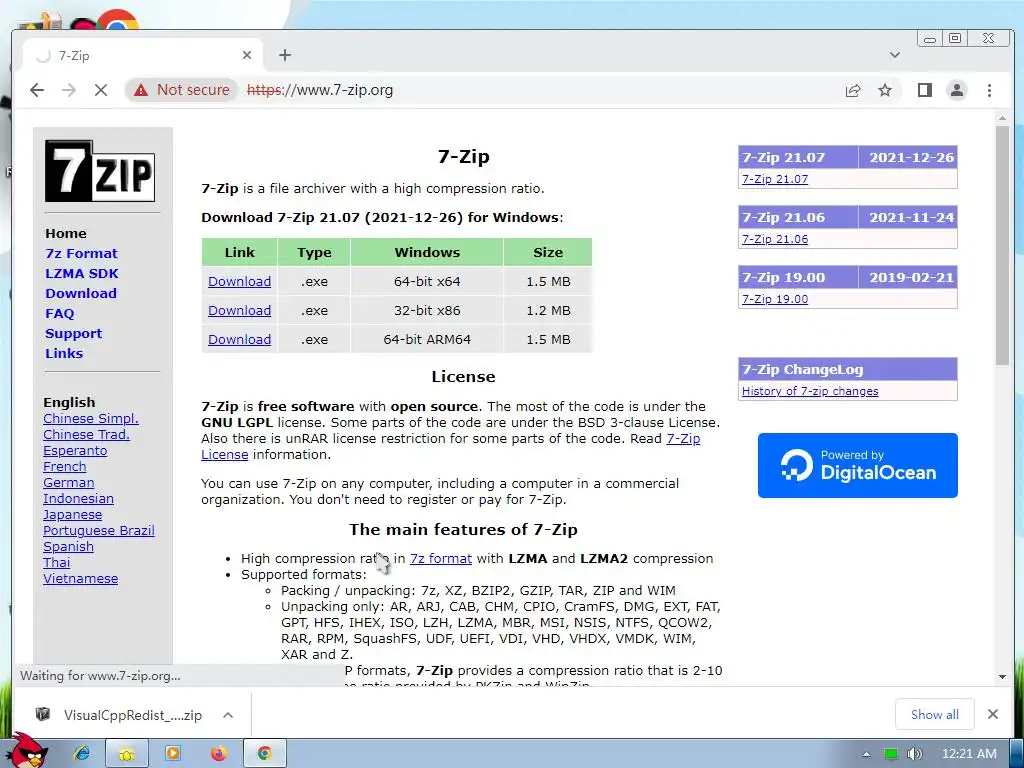Launch Internet Explorer from the taskbar
Viewport: 1024px width, 768px height.
coord(82,754)
